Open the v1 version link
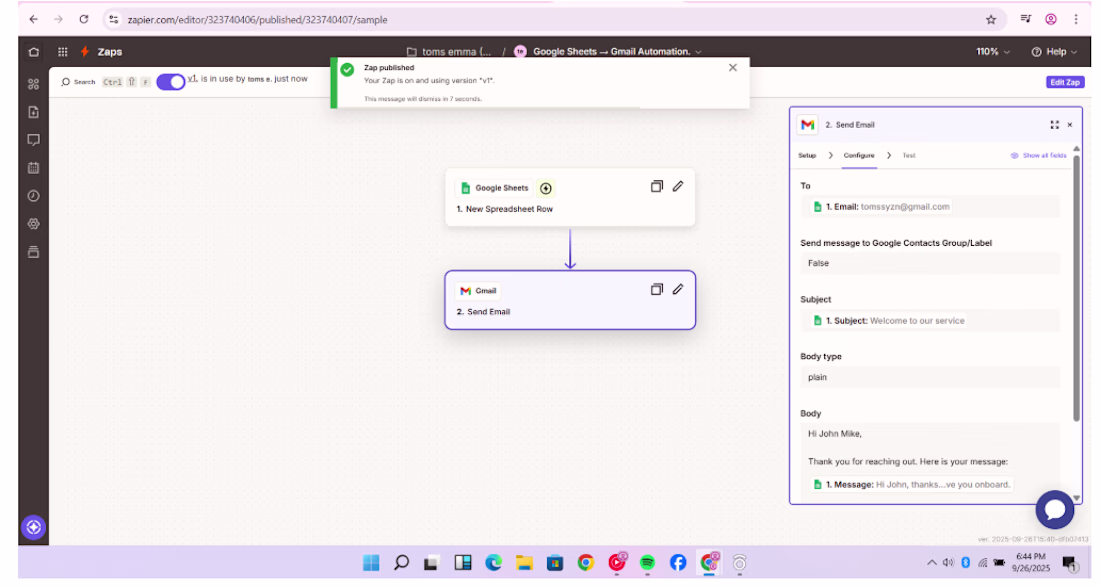This screenshot has width=1100, height=587. click(x=192, y=79)
